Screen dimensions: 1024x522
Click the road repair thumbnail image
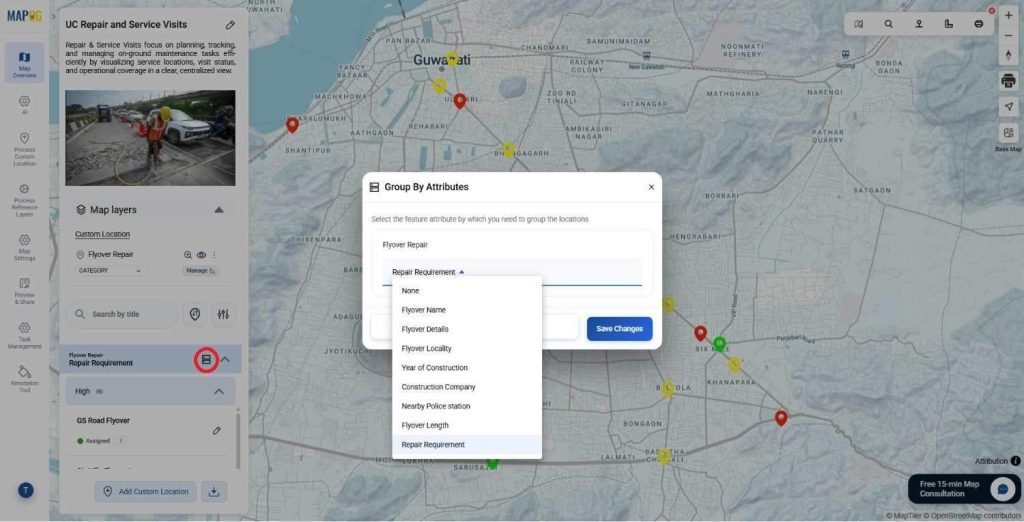point(150,138)
